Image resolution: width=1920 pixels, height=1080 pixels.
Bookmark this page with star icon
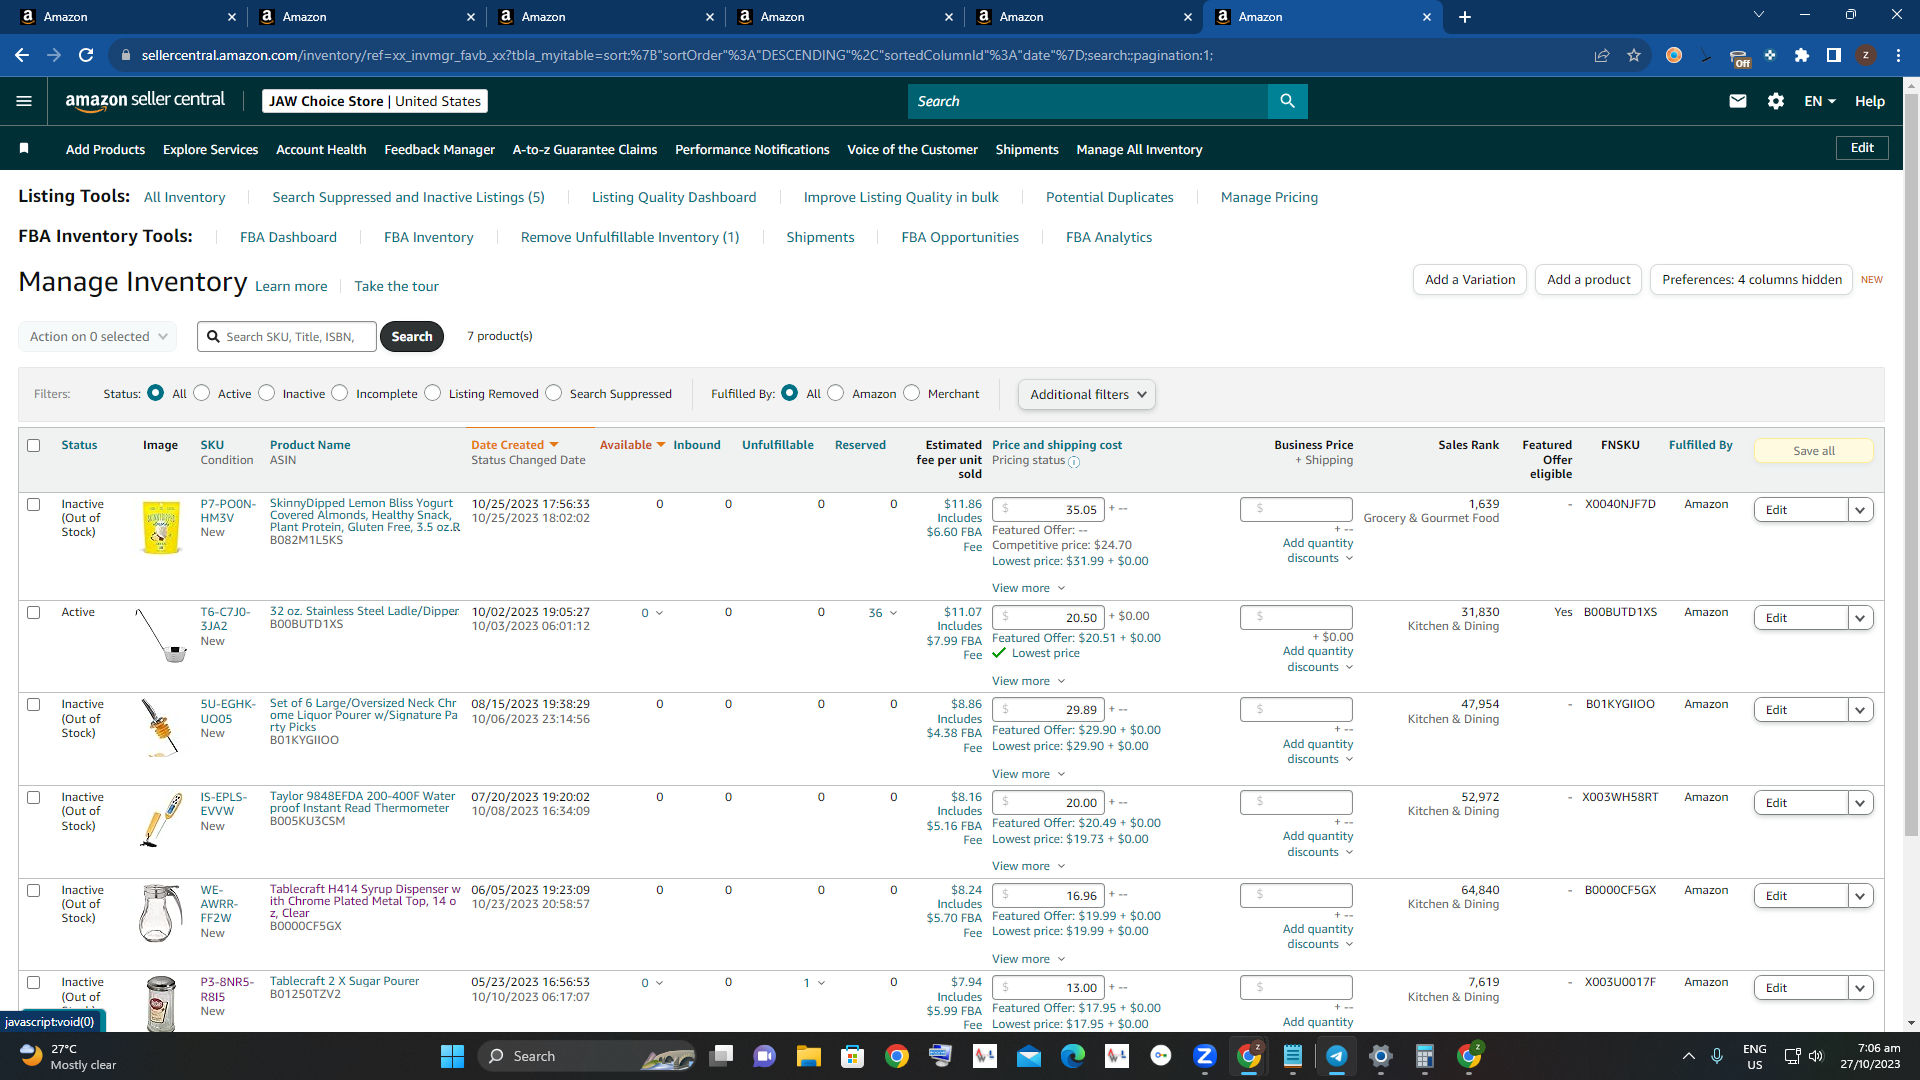(1634, 55)
